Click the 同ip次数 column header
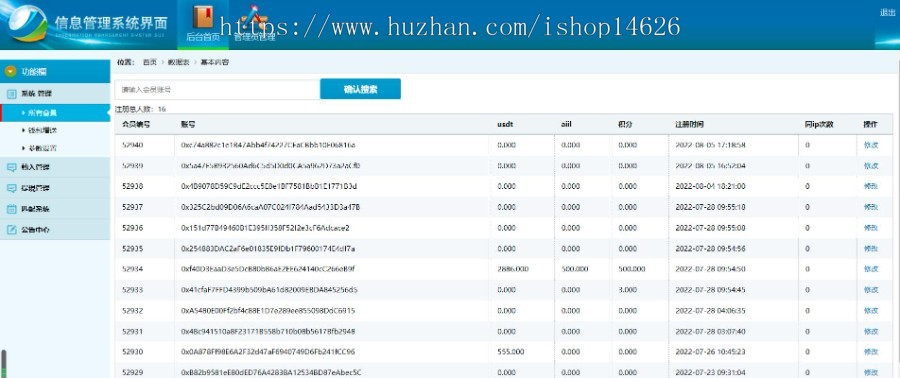Screen dimensions: 900x378 tap(819, 124)
